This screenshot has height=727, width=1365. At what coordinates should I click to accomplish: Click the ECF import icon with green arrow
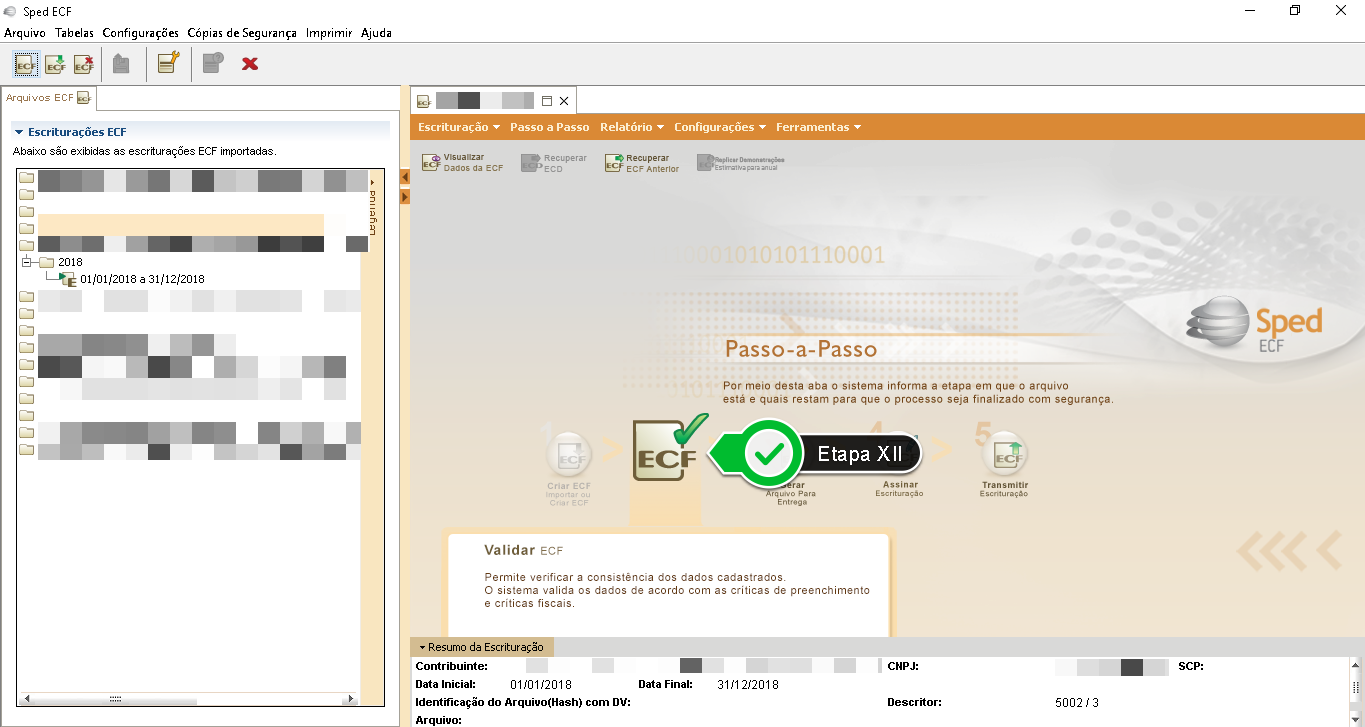coord(55,64)
